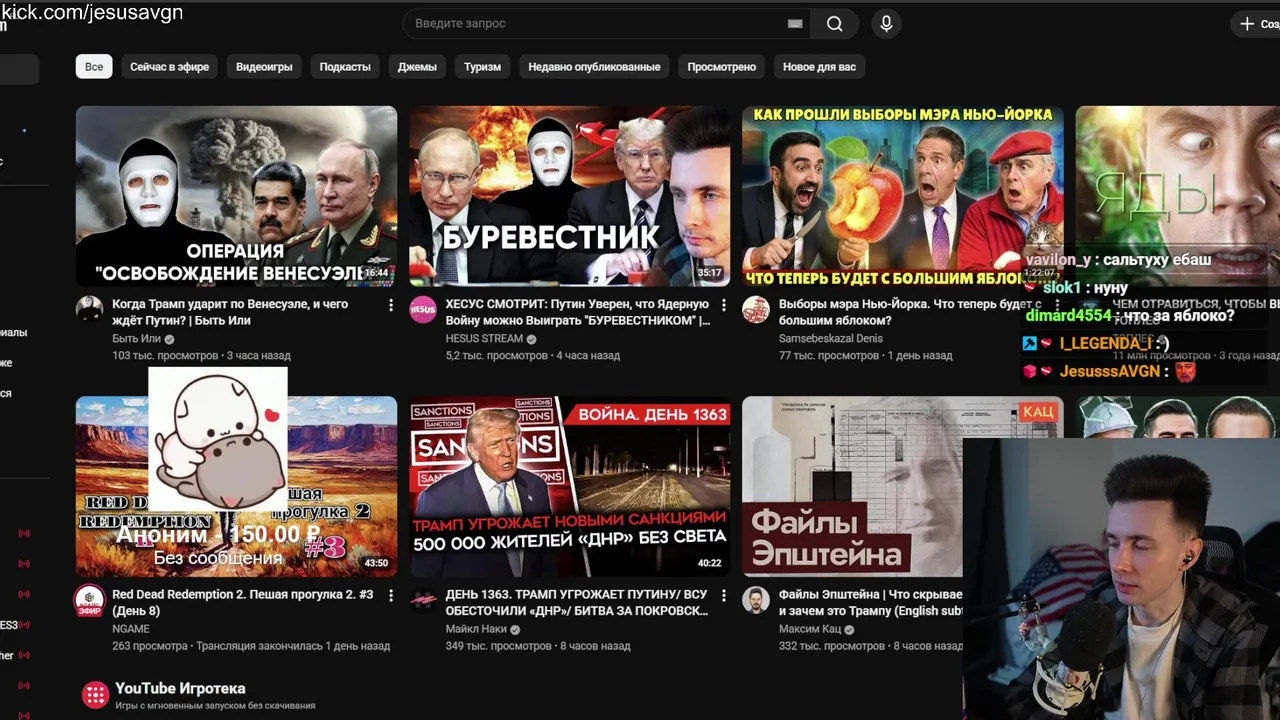The height and width of the screenshot is (720, 1280).
Task: Open the 'Буревестник' video thumbnail
Action: click(x=570, y=196)
